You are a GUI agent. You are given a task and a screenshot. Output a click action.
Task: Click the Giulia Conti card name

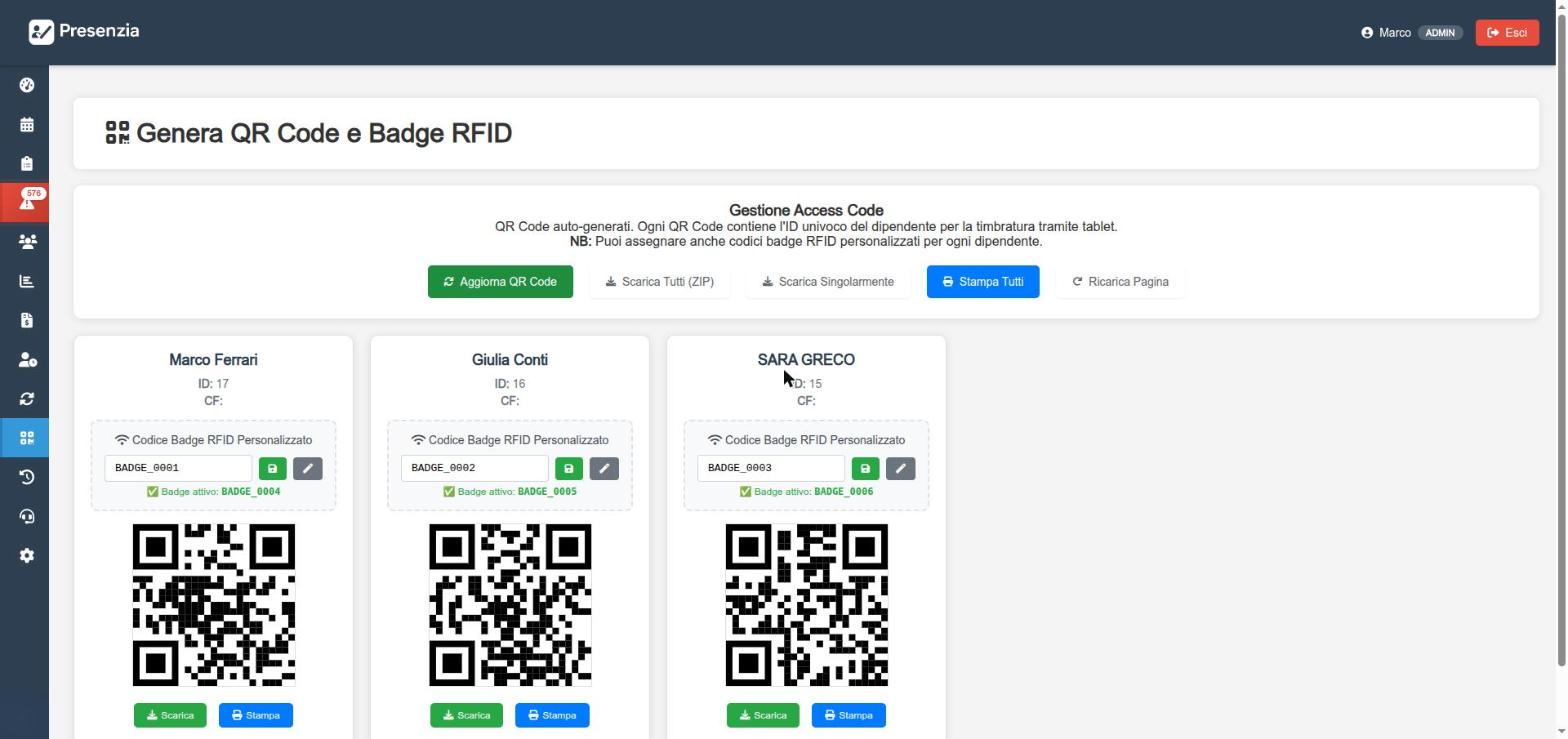click(x=510, y=360)
